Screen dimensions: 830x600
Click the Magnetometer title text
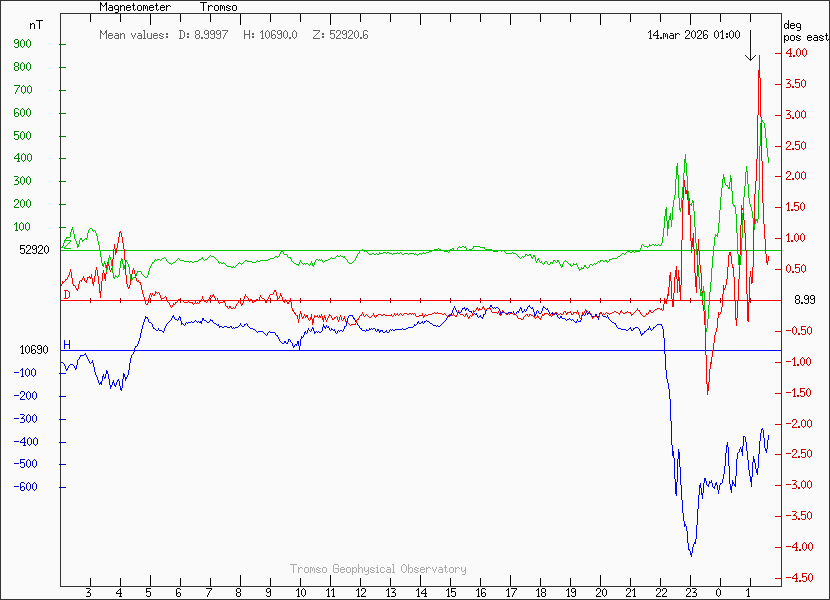point(135,7)
